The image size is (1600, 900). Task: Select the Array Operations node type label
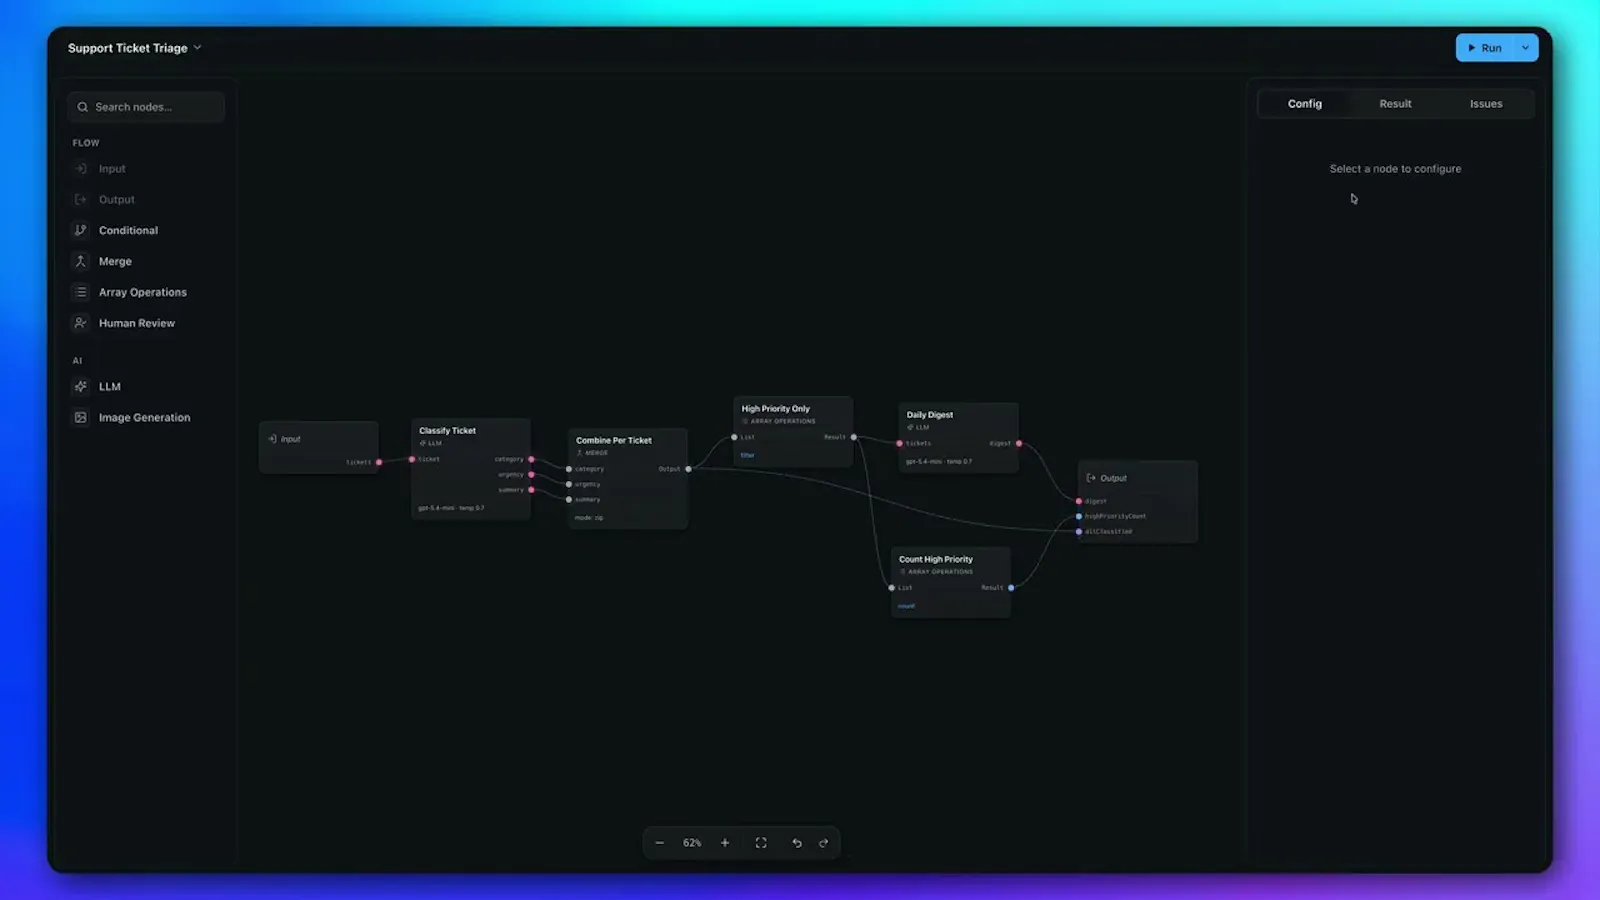pyautogui.click(x=143, y=292)
